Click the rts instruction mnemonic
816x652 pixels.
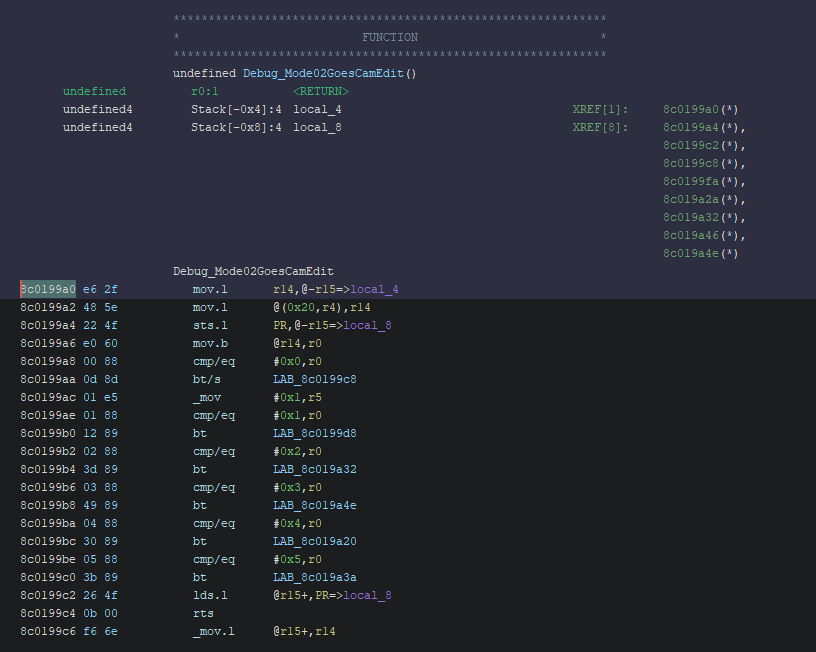[203, 613]
